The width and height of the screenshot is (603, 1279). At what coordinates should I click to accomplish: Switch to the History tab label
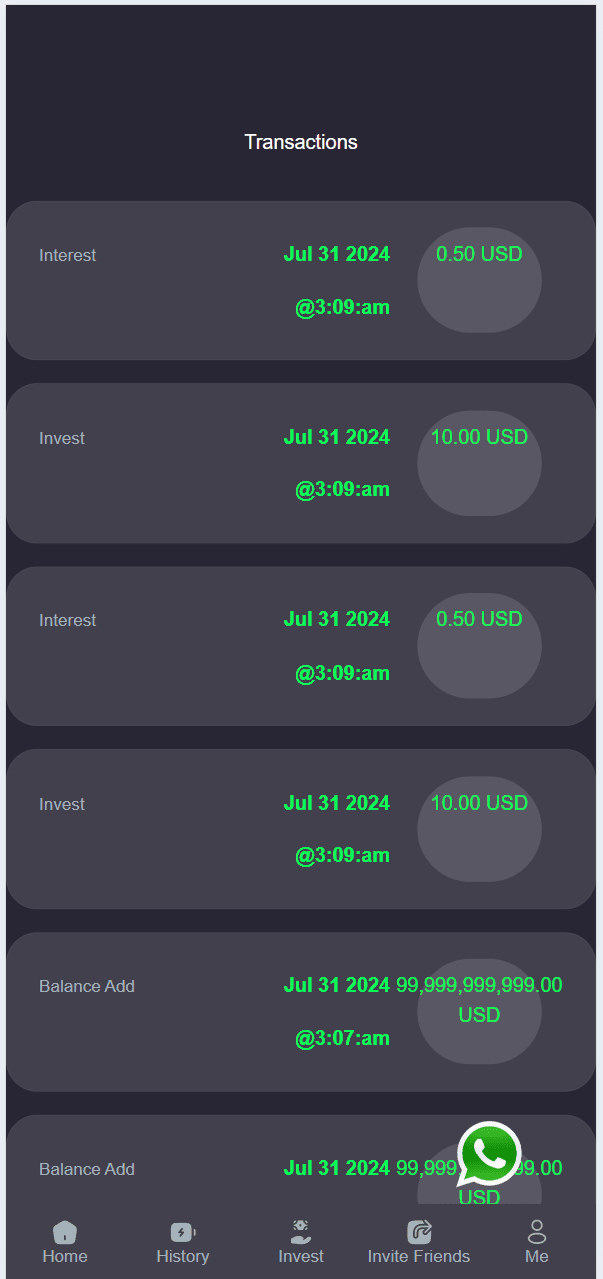point(183,1256)
